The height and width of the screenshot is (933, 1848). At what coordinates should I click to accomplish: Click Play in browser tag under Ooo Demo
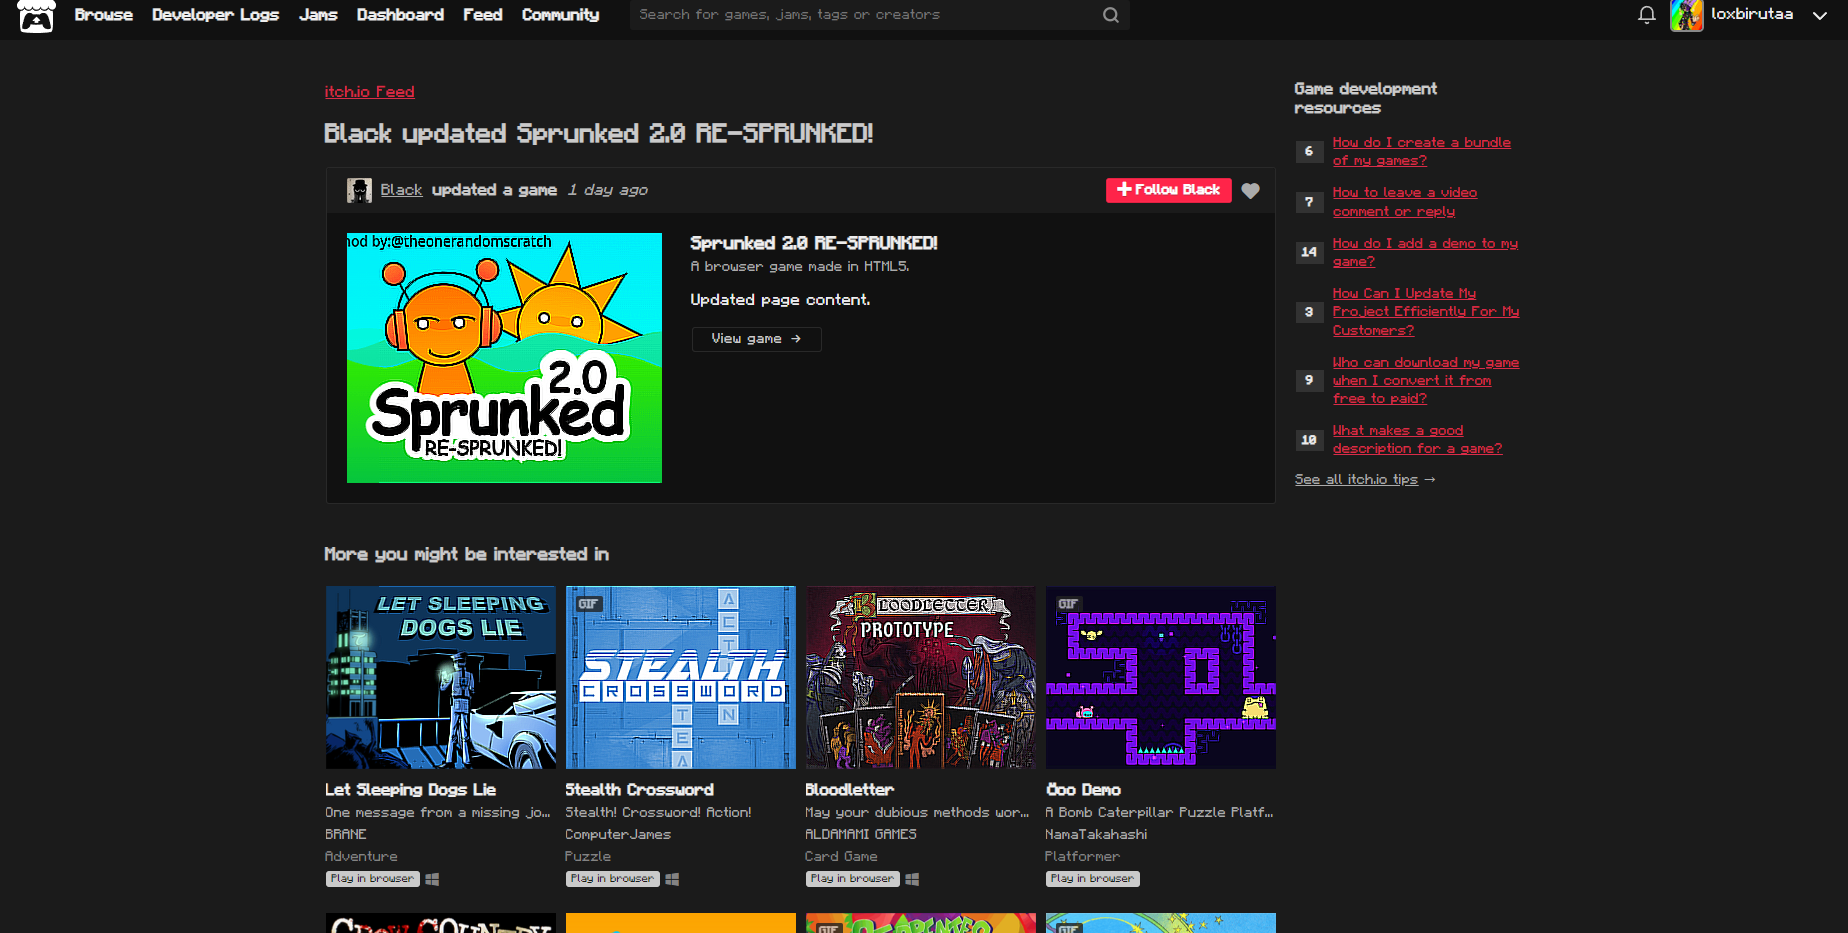pyautogui.click(x=1092, y=879)
